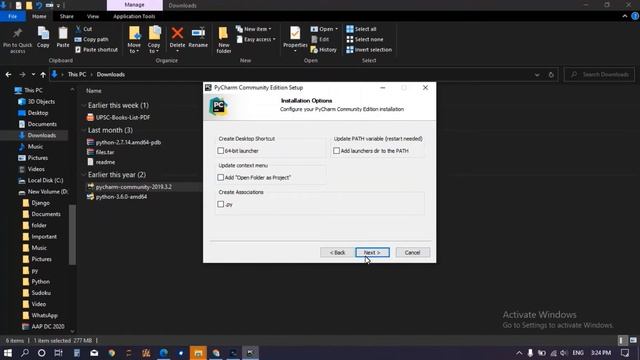
Task: Open the Move to menu
Action: [134, 40]
